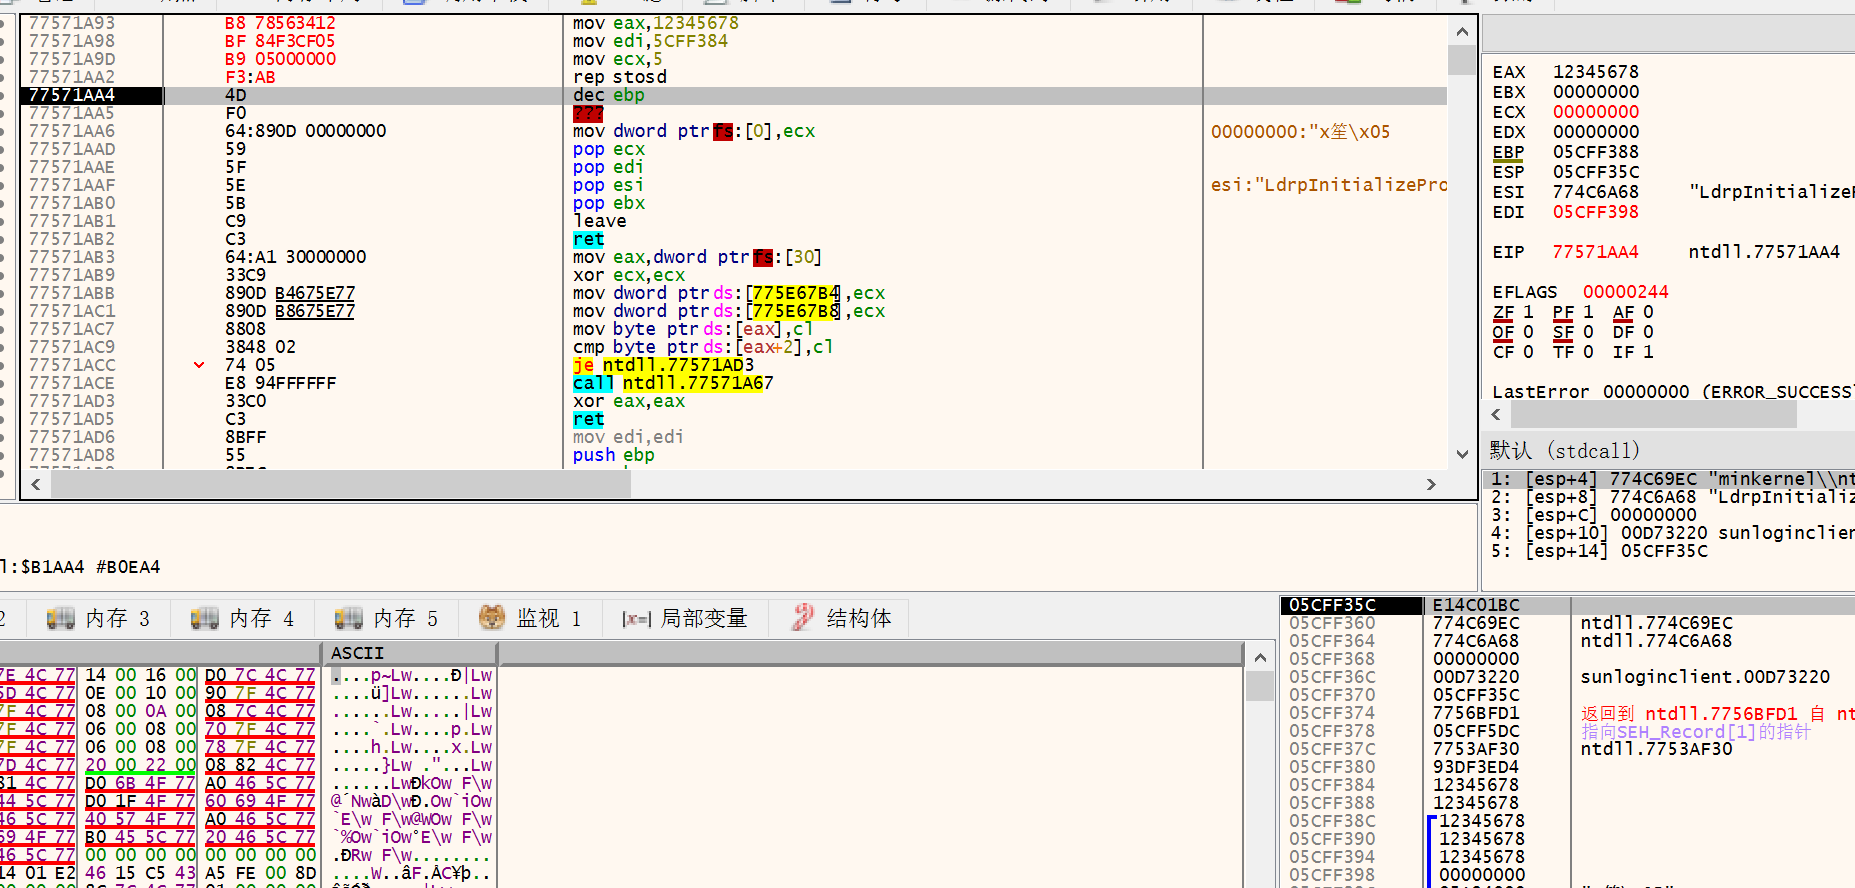Select the 'mov eax,12345678' instruction
The width and height of the screenshot is (1855, 888).
[x=656, y=23]
